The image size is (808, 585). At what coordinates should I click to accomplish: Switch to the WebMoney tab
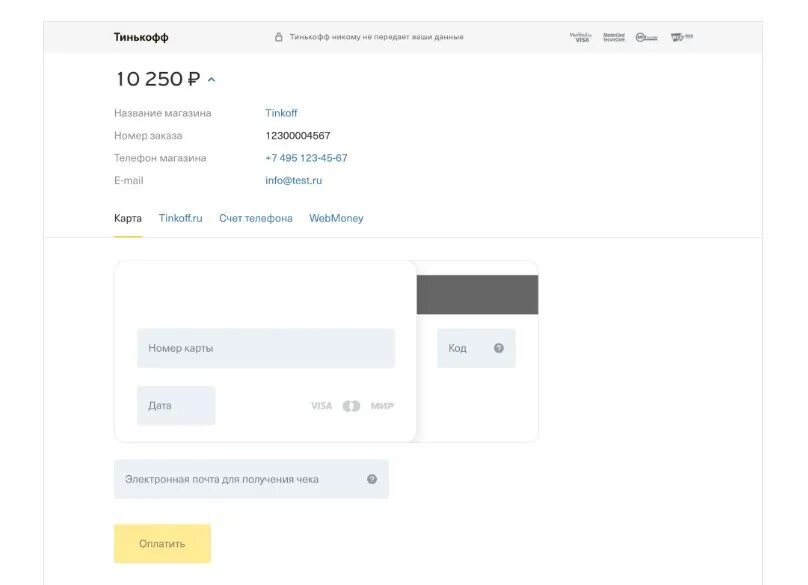tap(336, 218)
